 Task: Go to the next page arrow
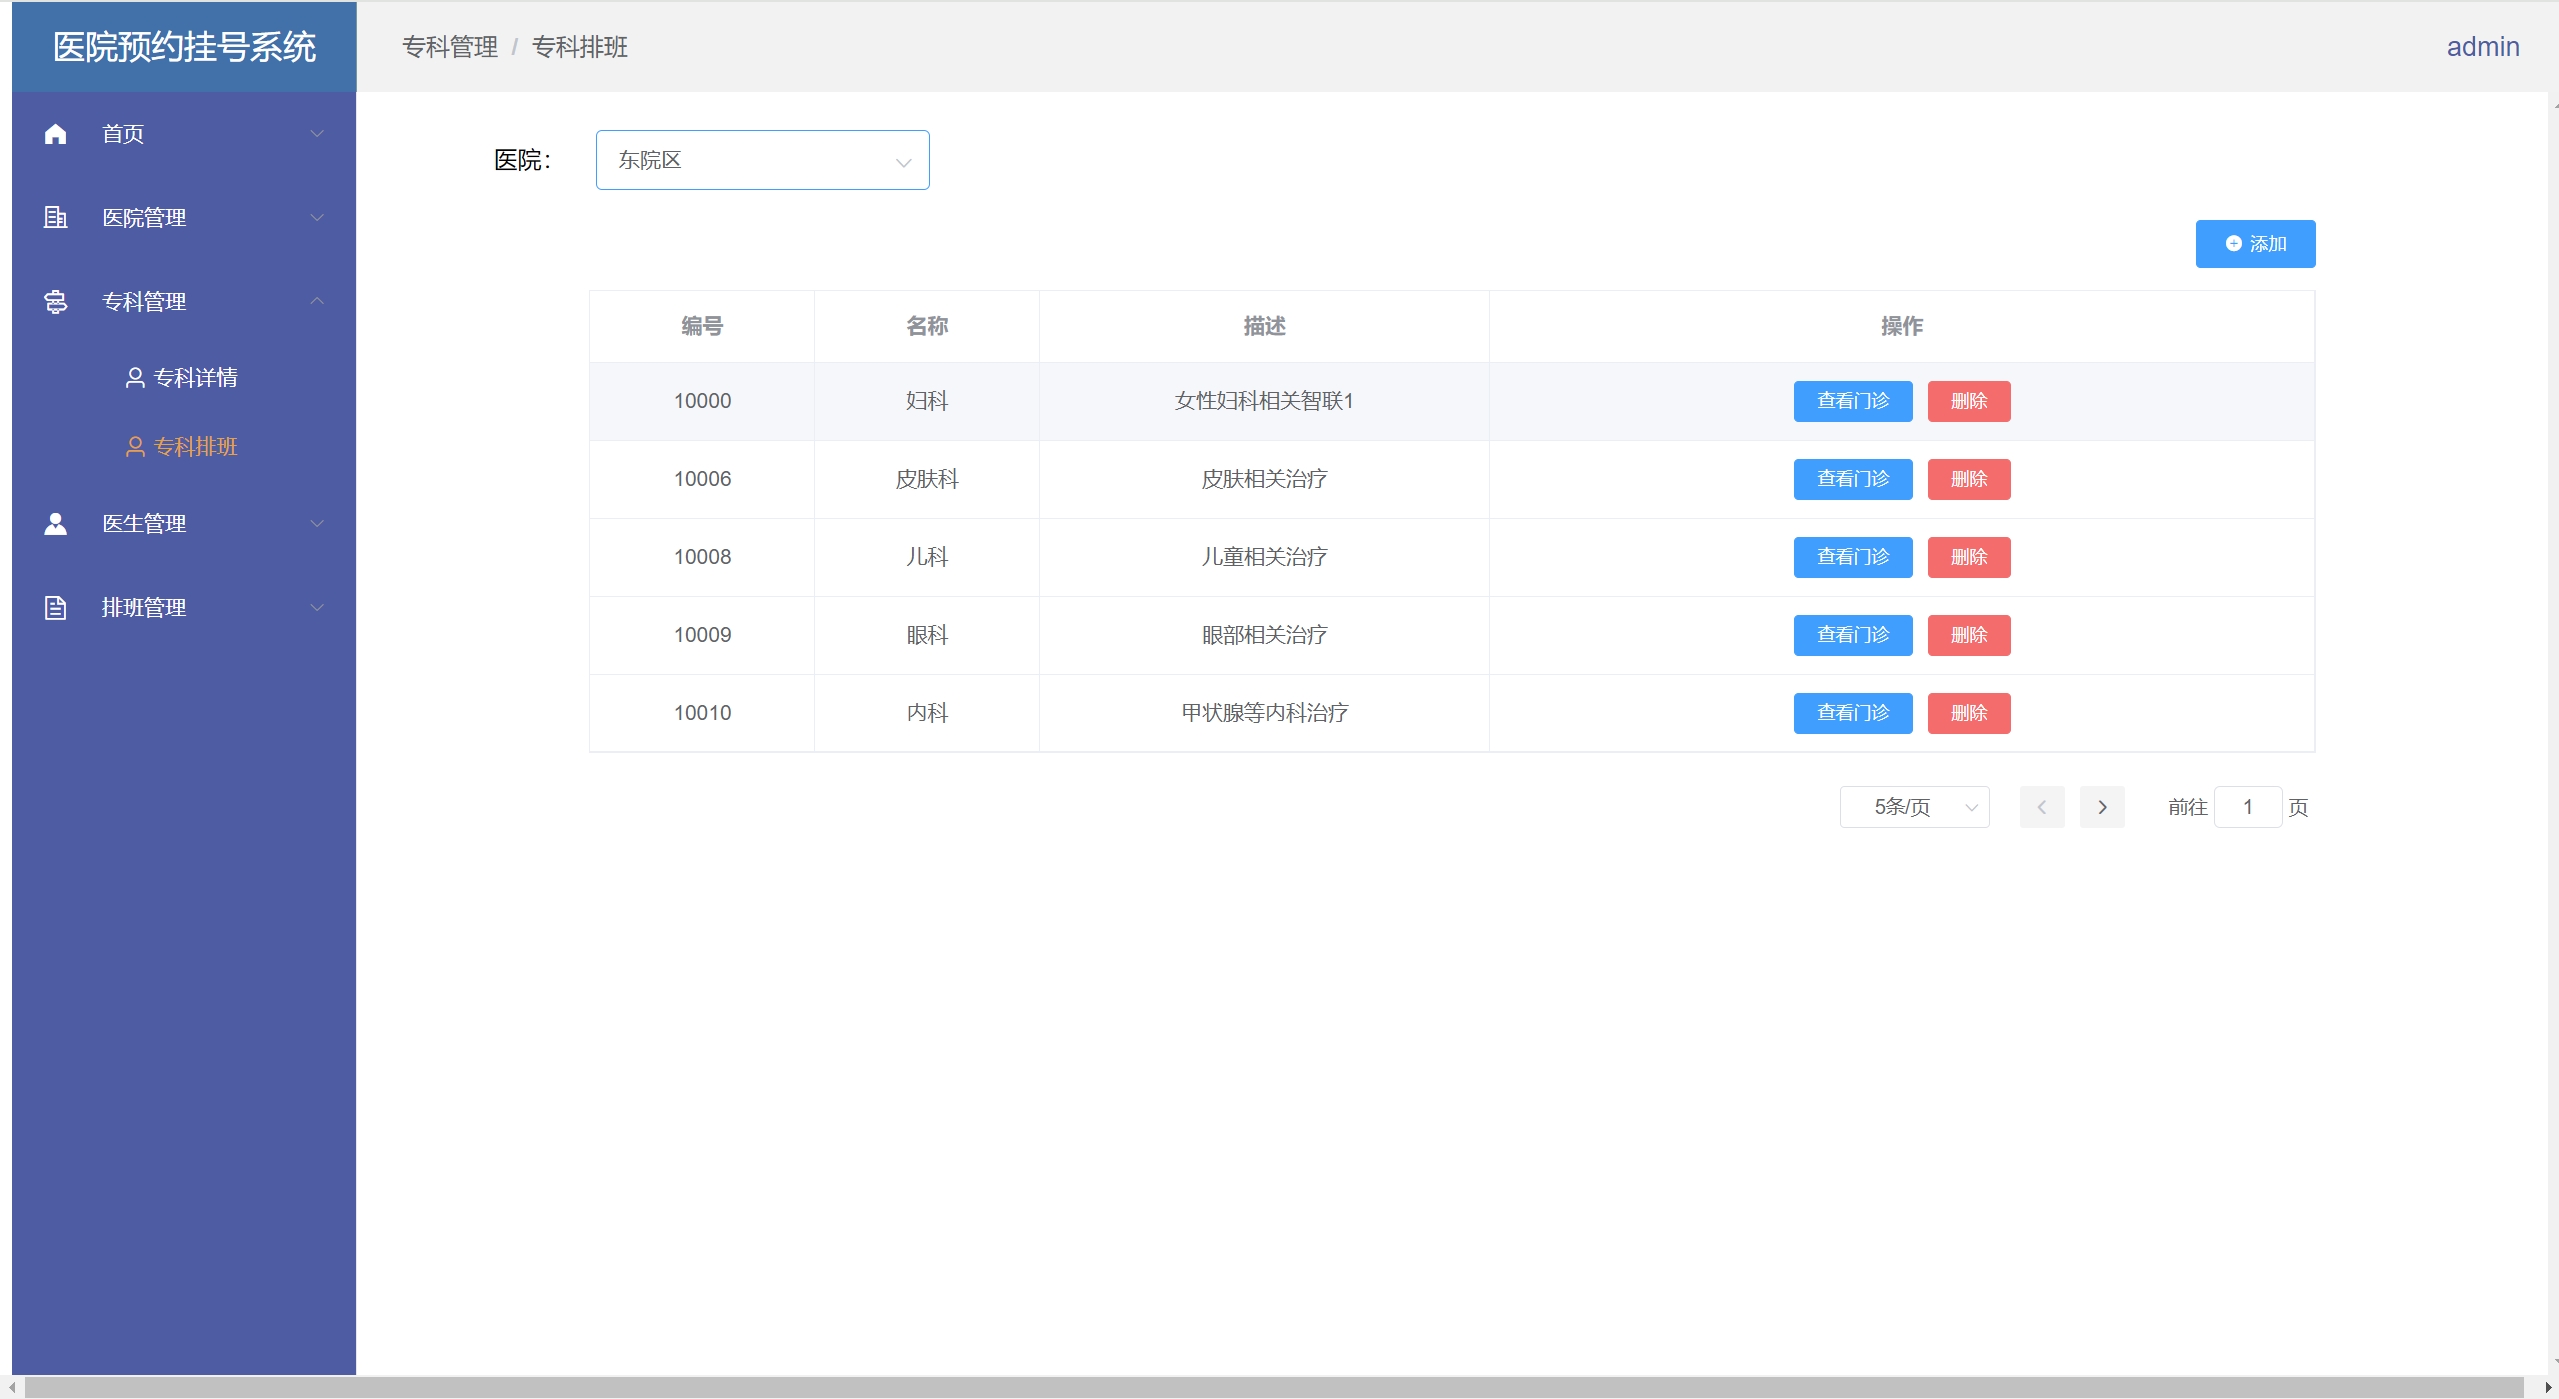point(2101,807)
